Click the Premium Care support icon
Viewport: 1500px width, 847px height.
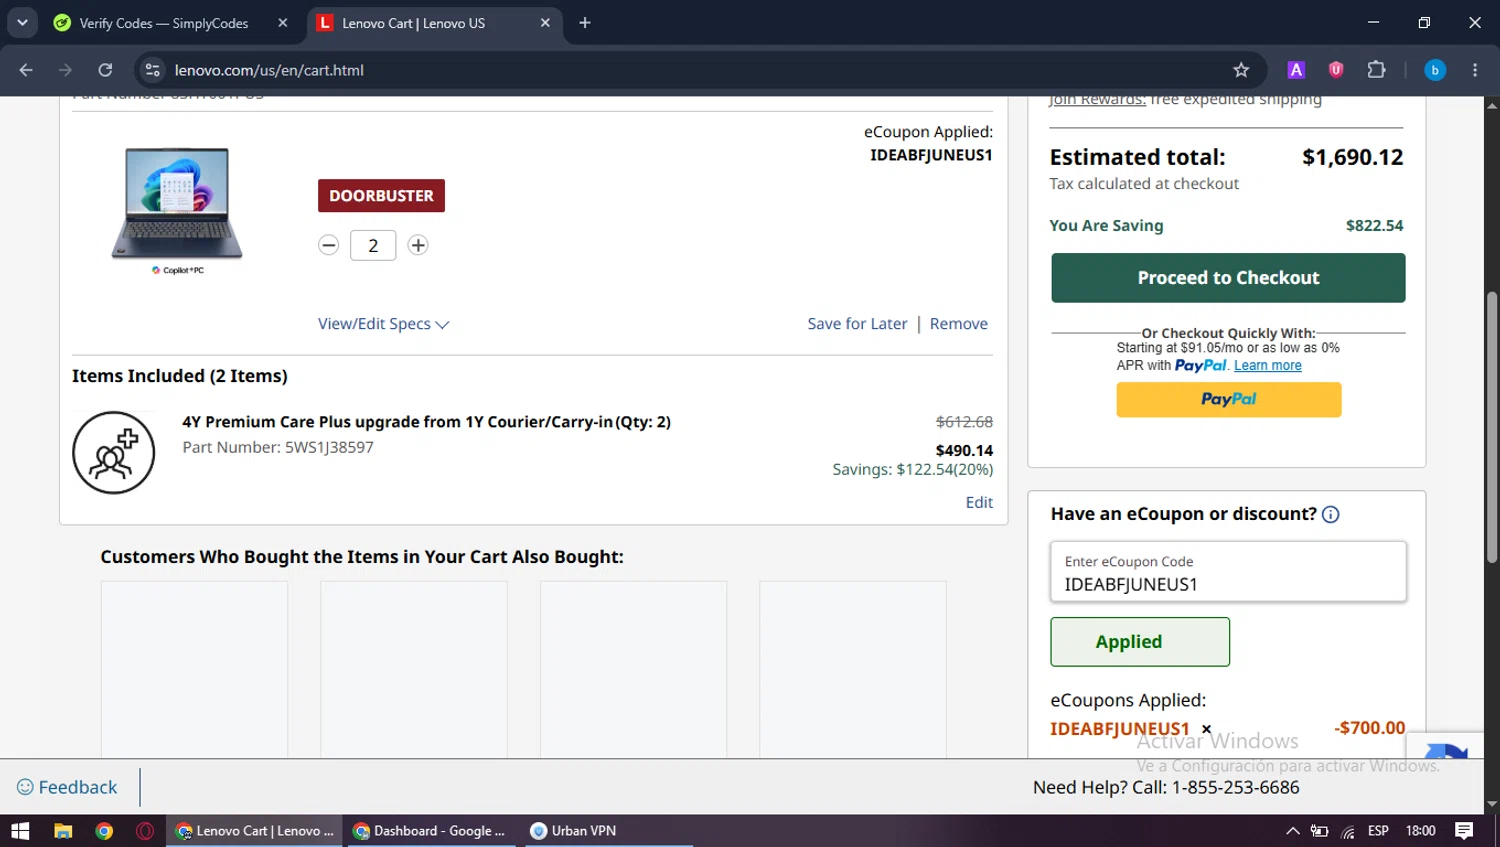pos(113,453)
